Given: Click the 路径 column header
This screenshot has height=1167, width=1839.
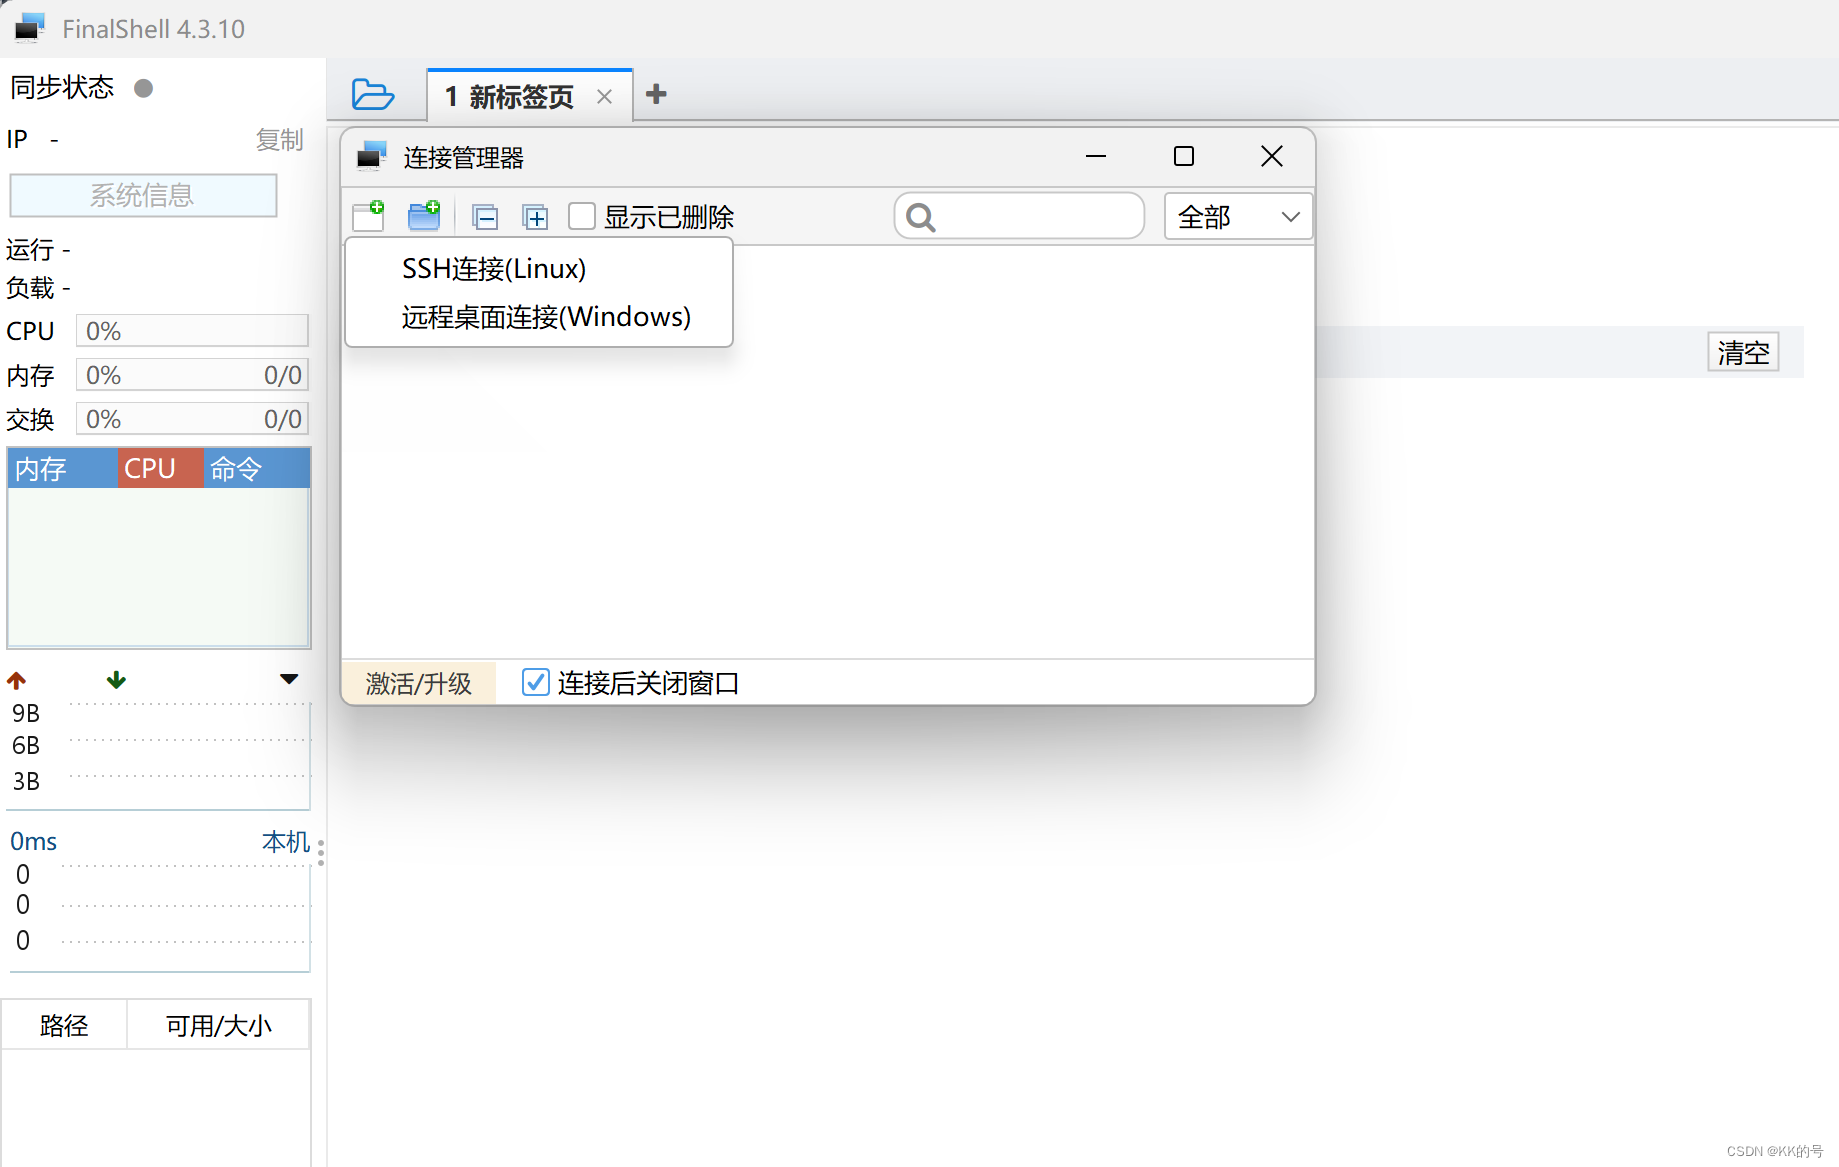Looking at the screenshot, I should [64, 1025].
